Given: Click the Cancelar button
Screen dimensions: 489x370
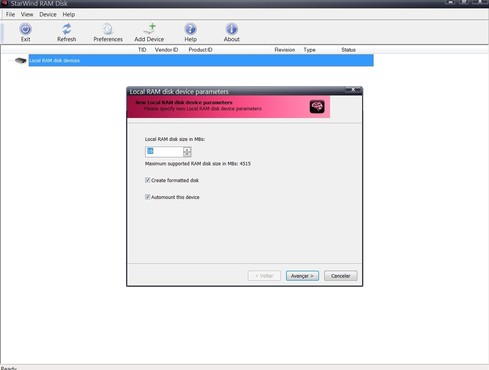Looking at the screenshot, I should pos(340,276).
